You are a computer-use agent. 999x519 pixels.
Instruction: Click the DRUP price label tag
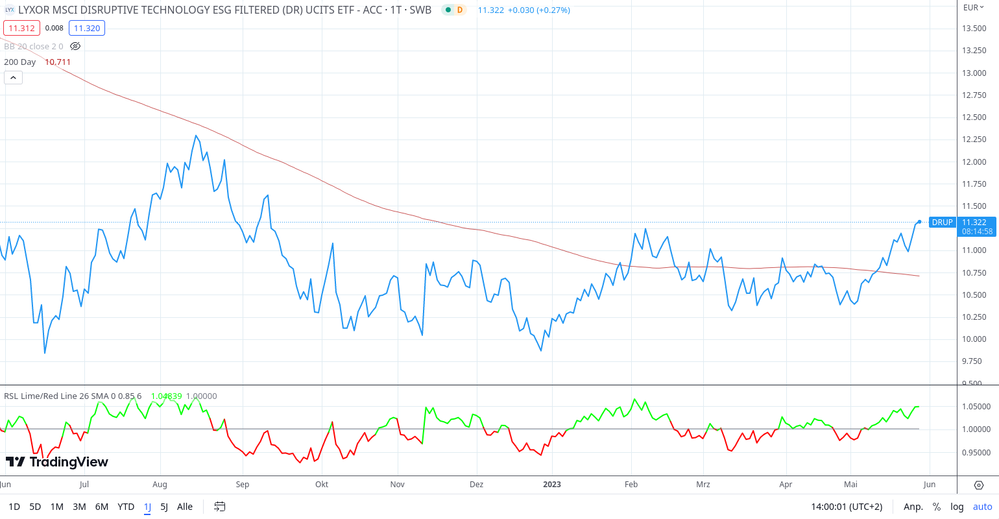point(942,222)
